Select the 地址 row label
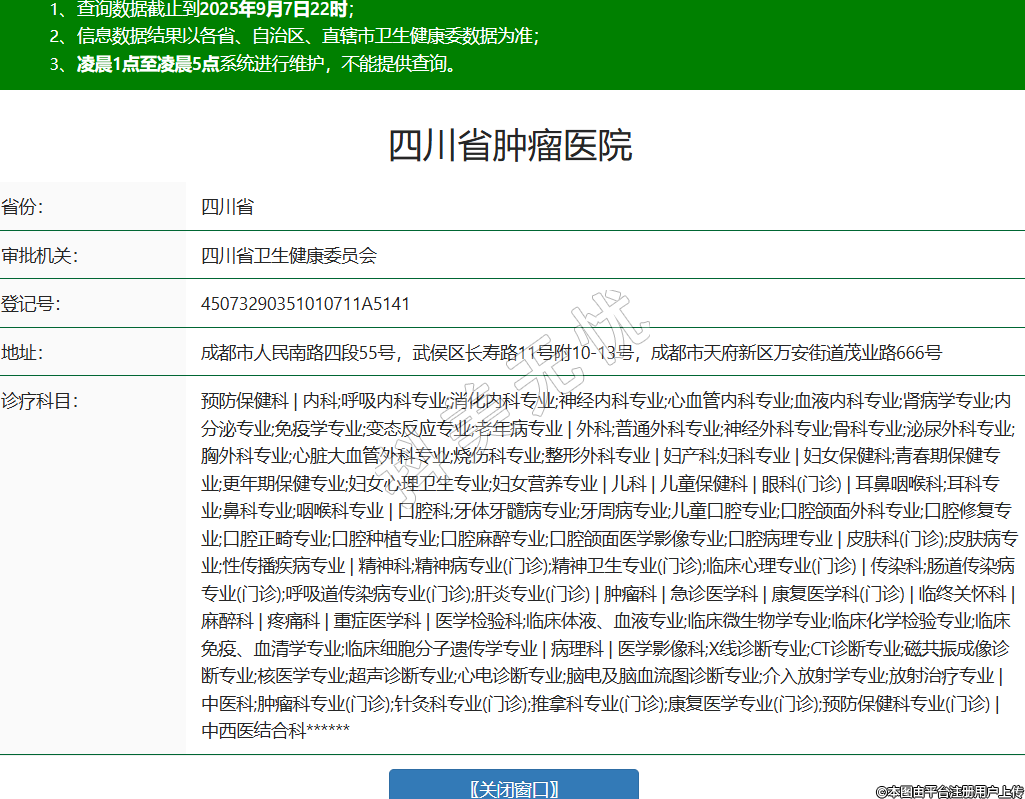 click(x=23, y=352)
